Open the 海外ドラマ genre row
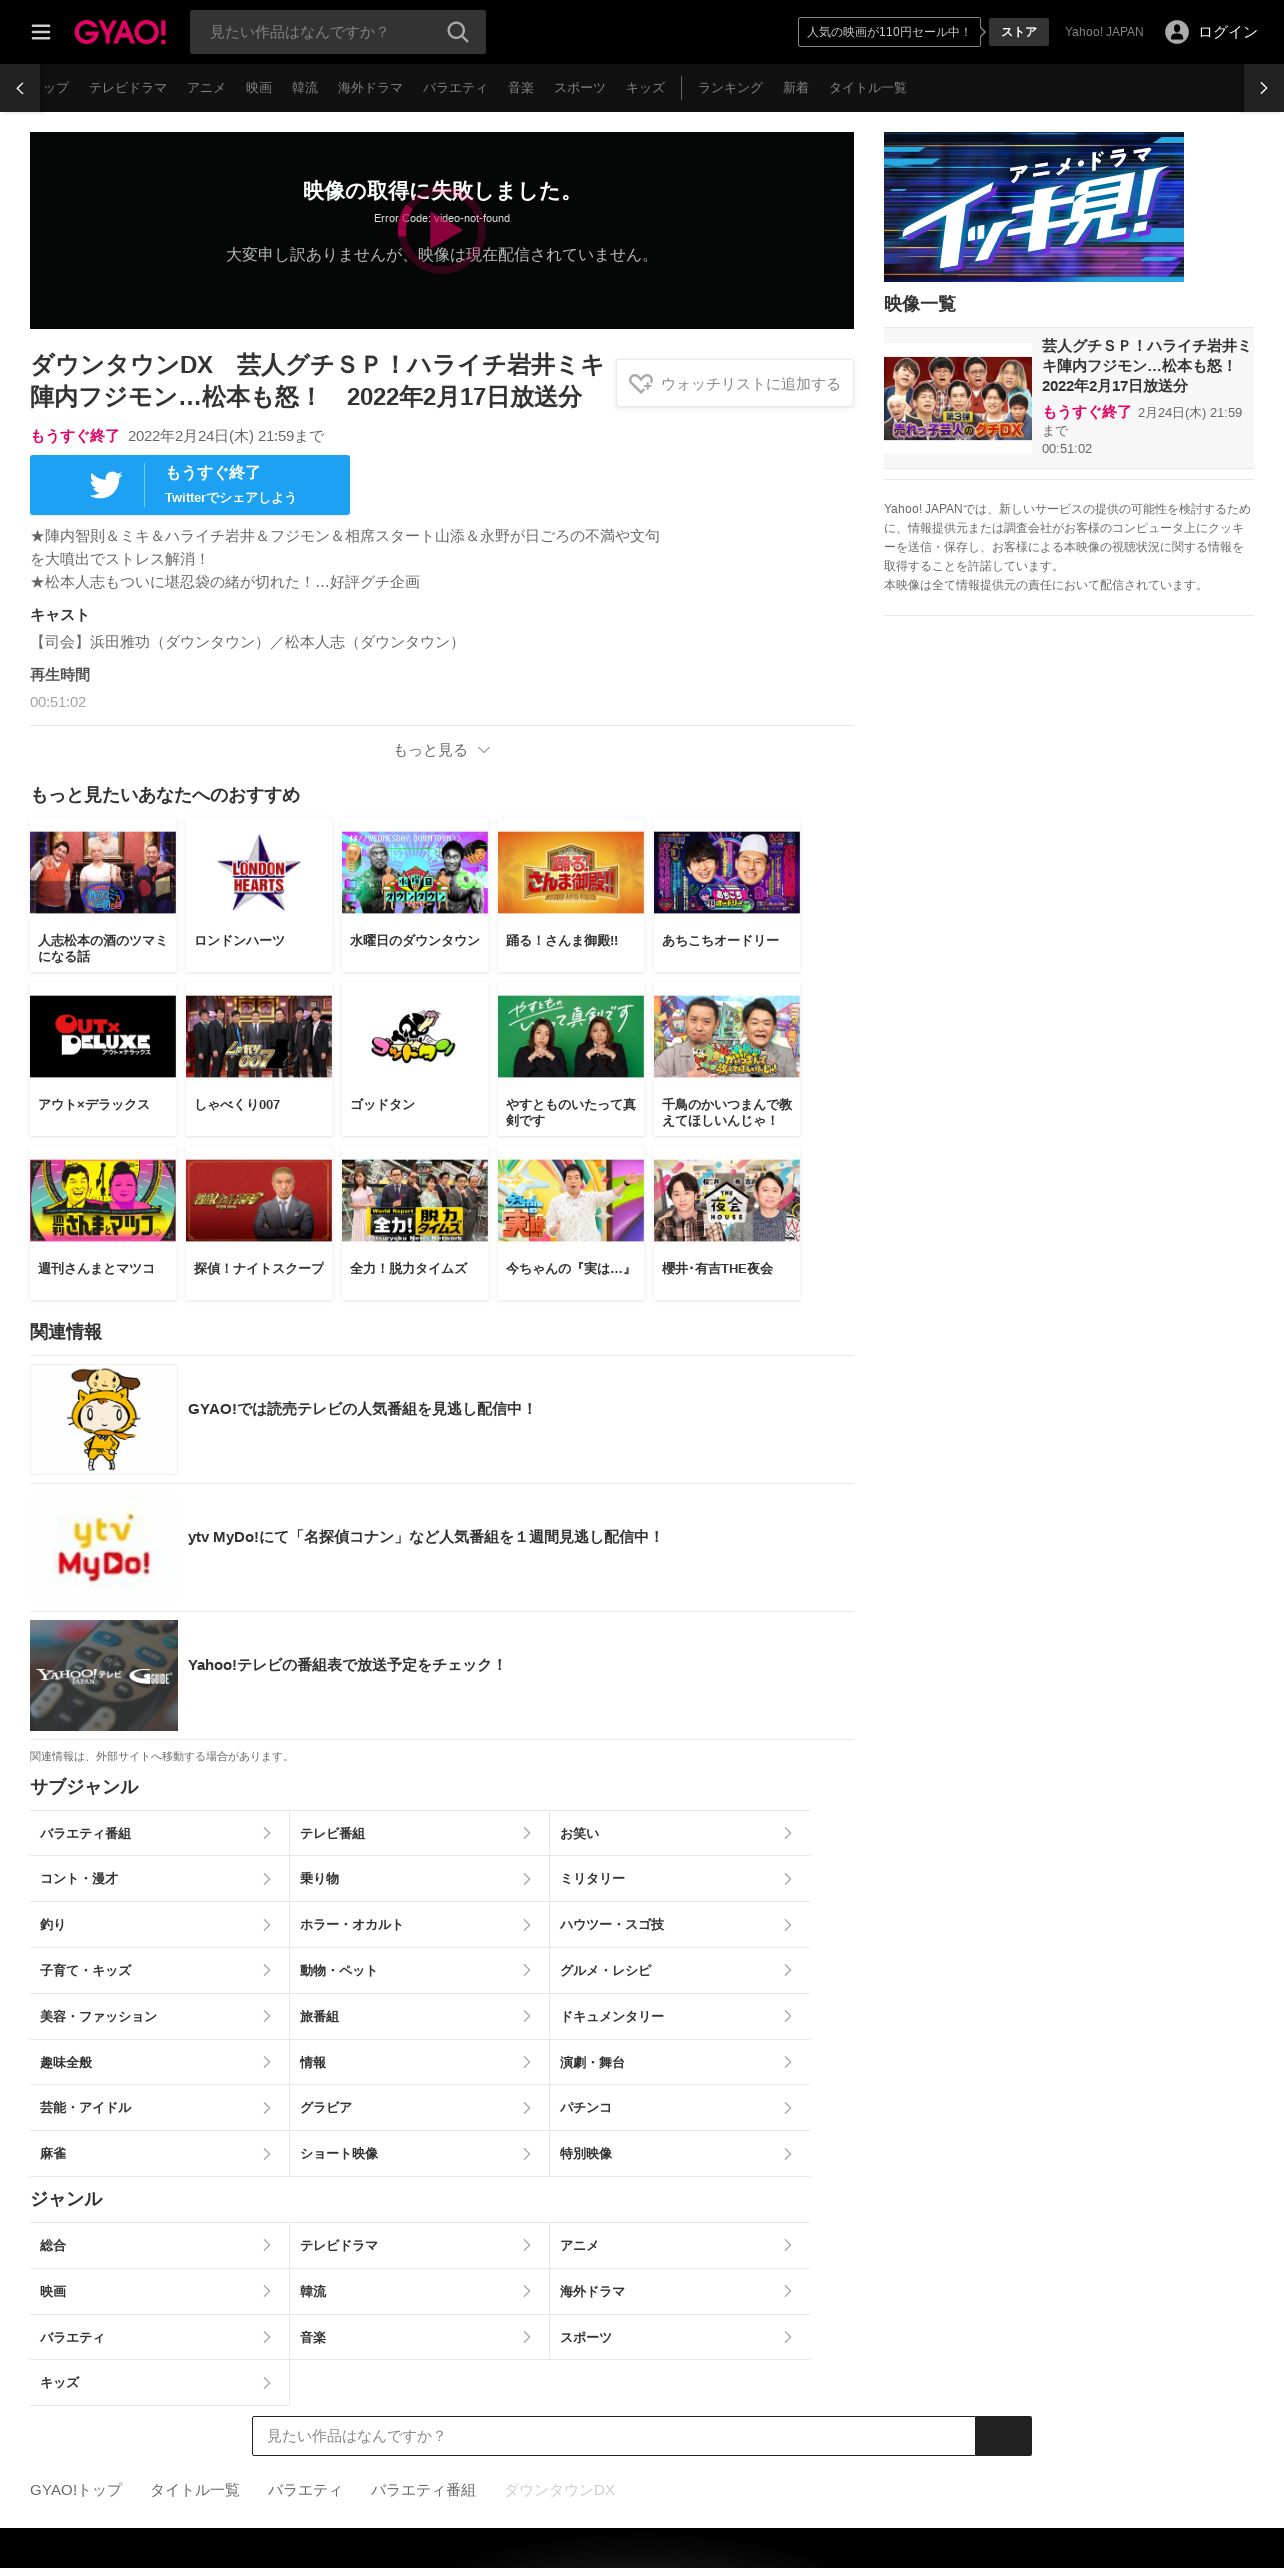1284x2568 pixels. (x=679, y=2291)
